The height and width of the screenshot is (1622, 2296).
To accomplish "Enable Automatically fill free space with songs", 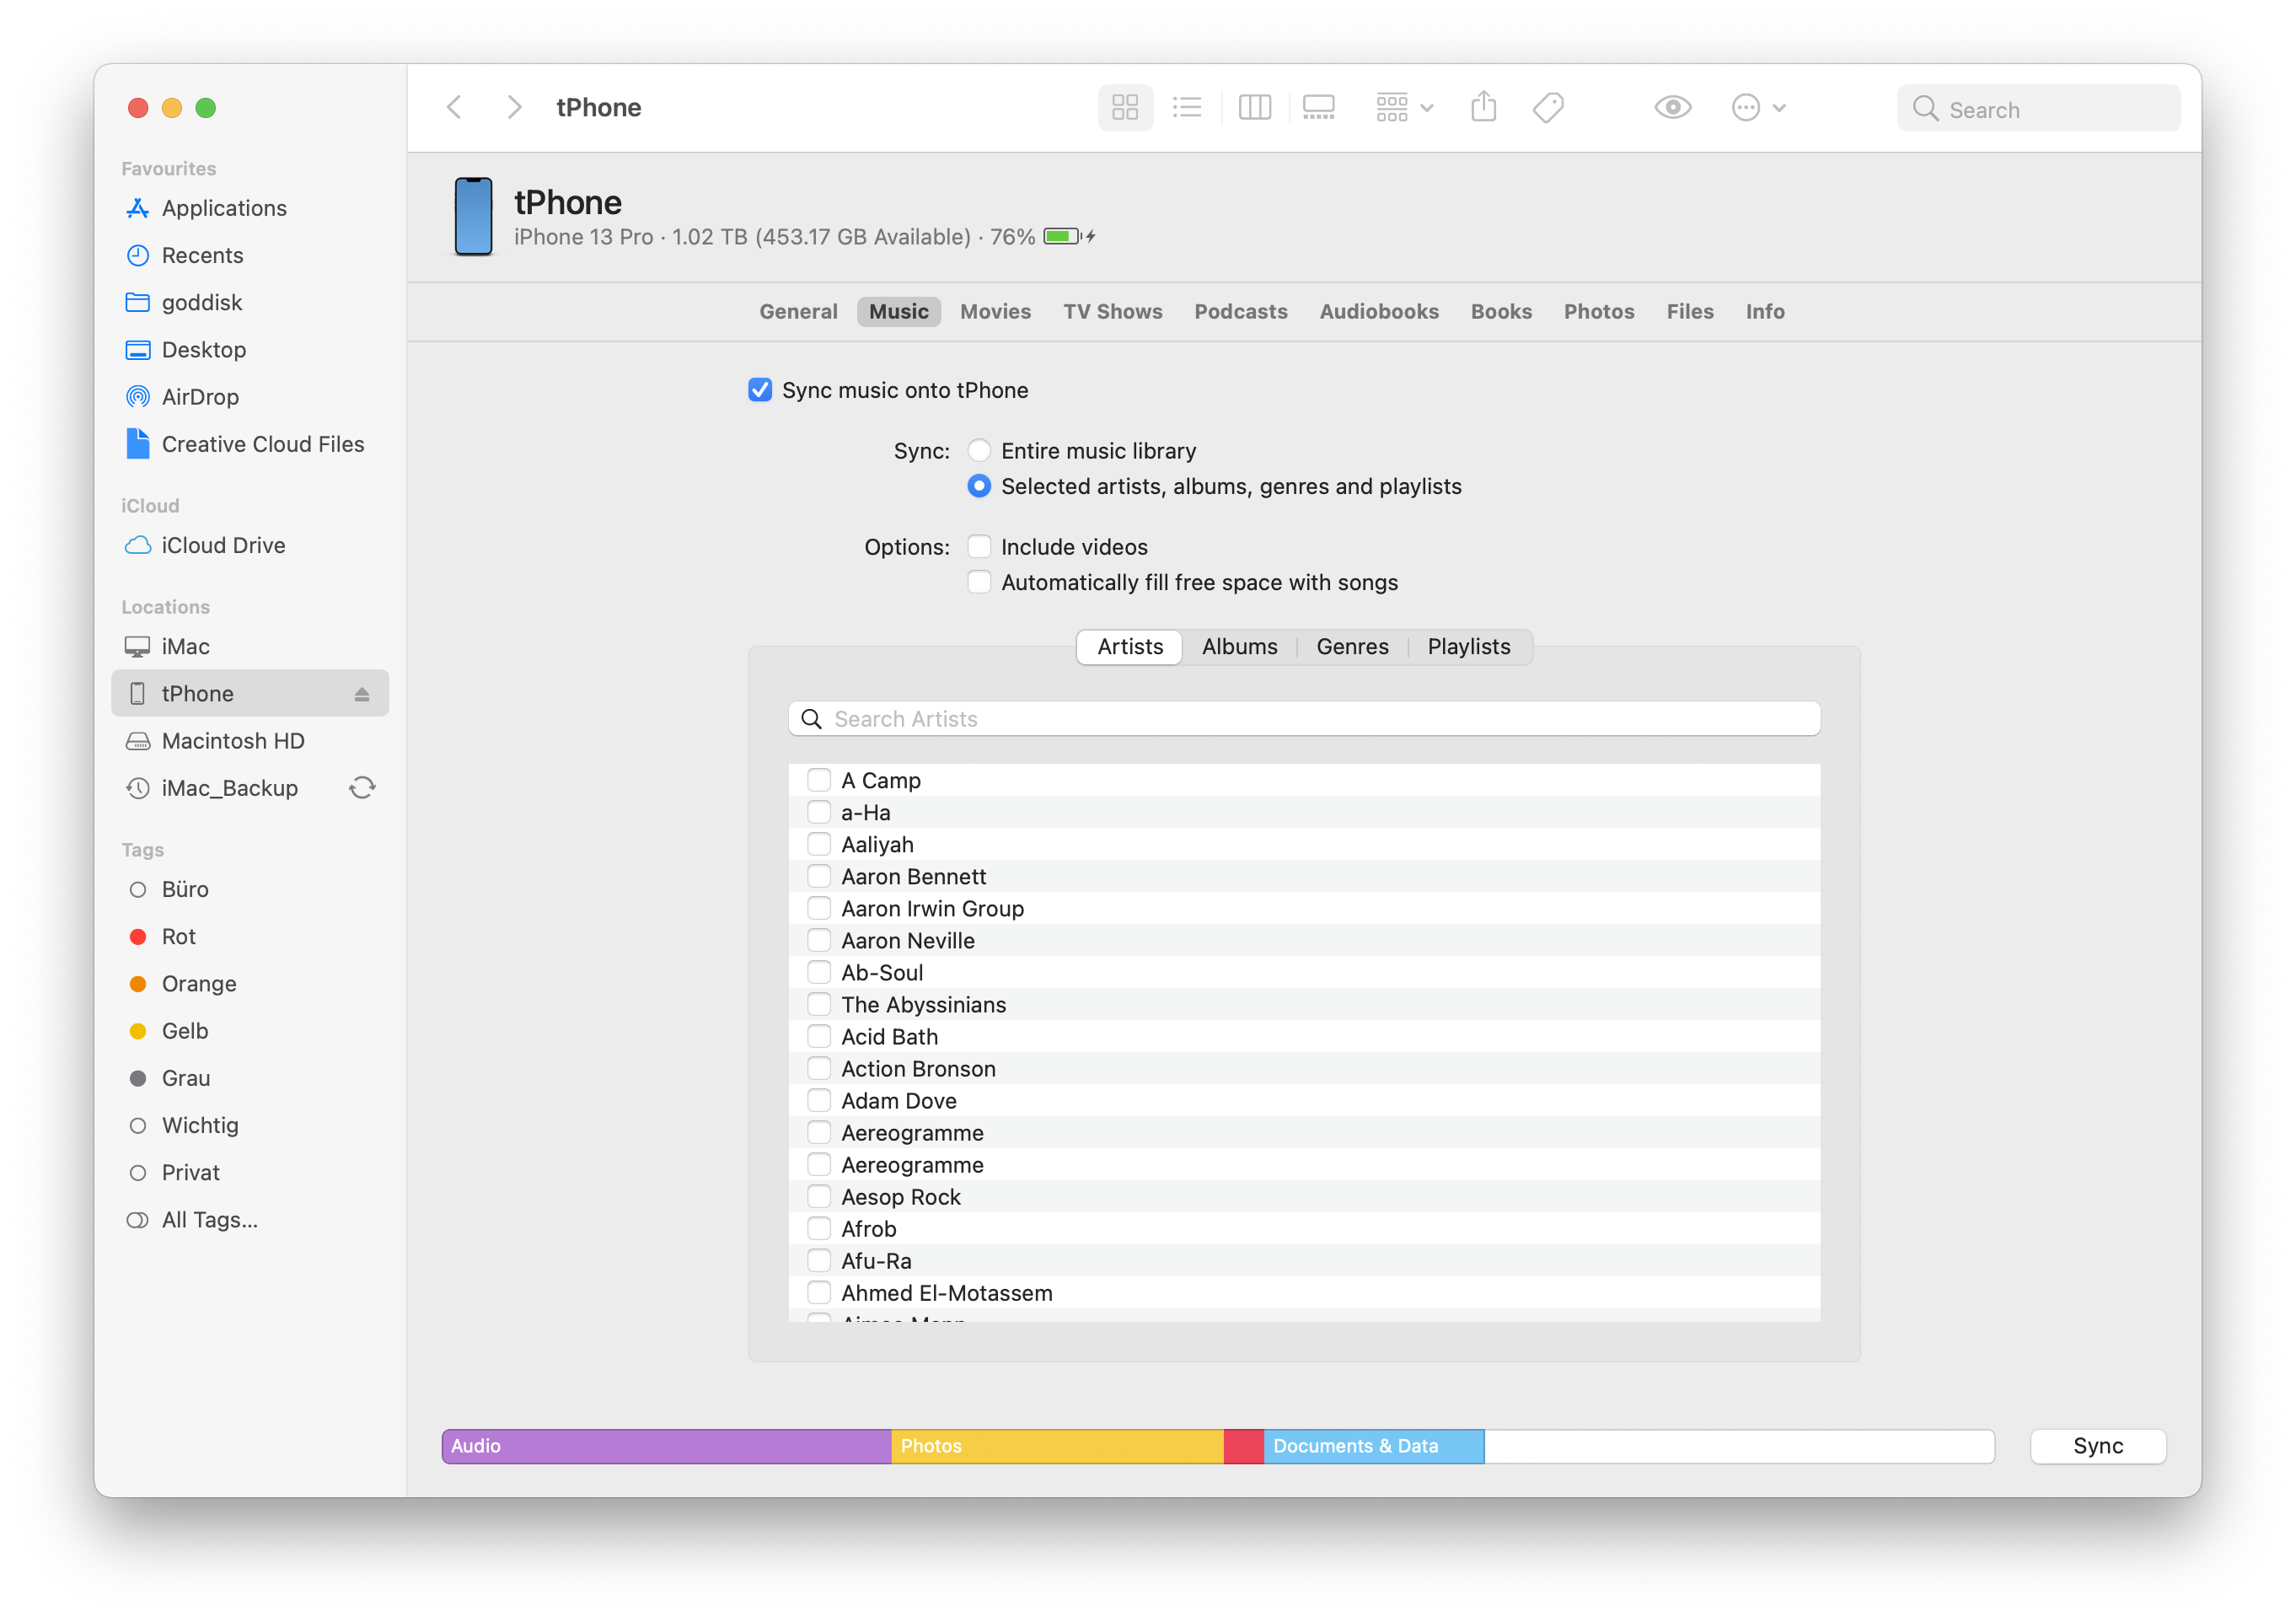I will point(979,582).
